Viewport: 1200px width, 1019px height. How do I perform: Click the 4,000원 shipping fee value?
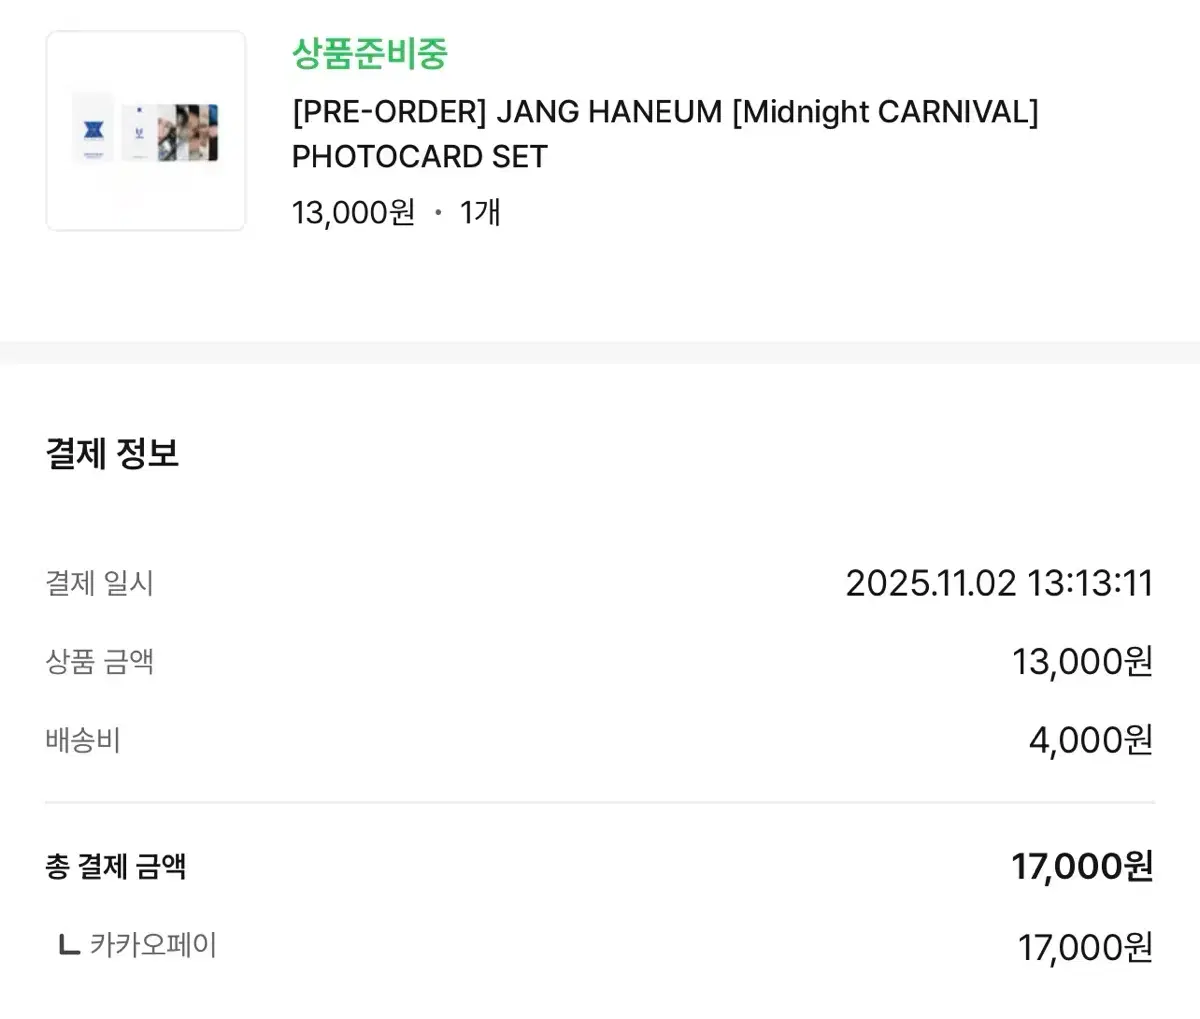coord(1091,740)
